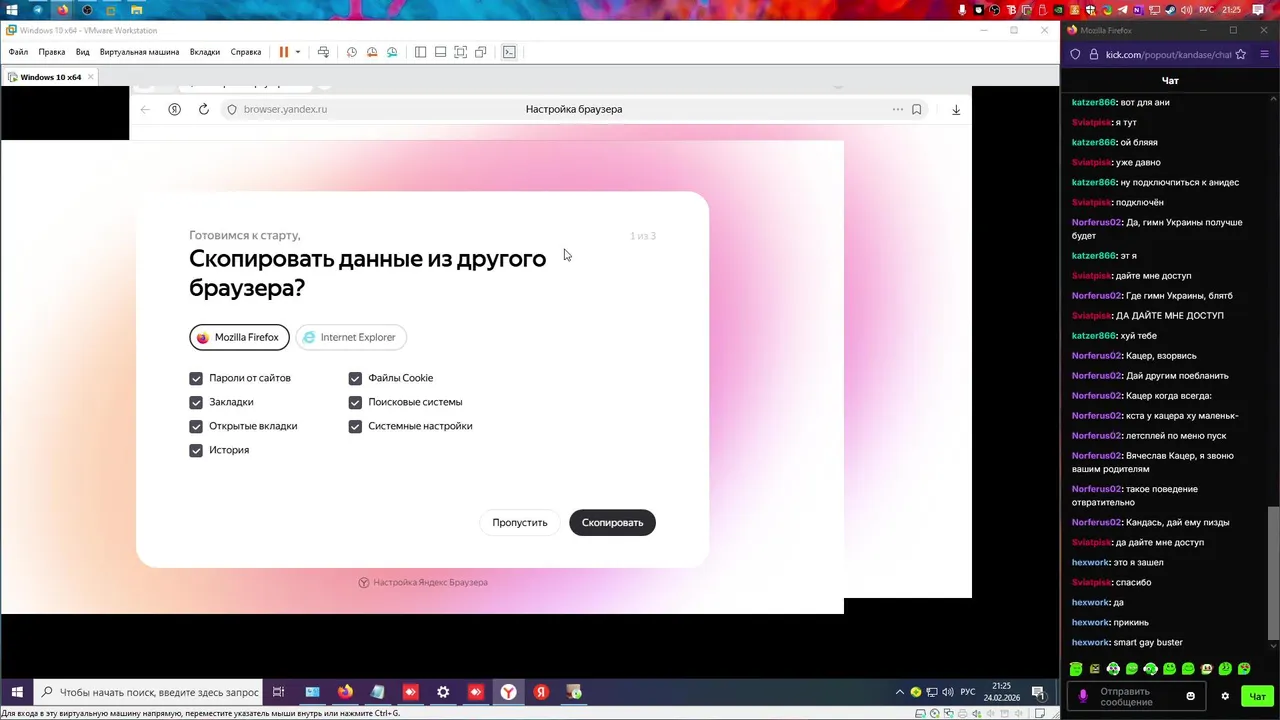Click hexwork username in 'smart gay buster' message
This screenshot has width=1280, height=720.
pyautogui.click(x=1090, y=643)
